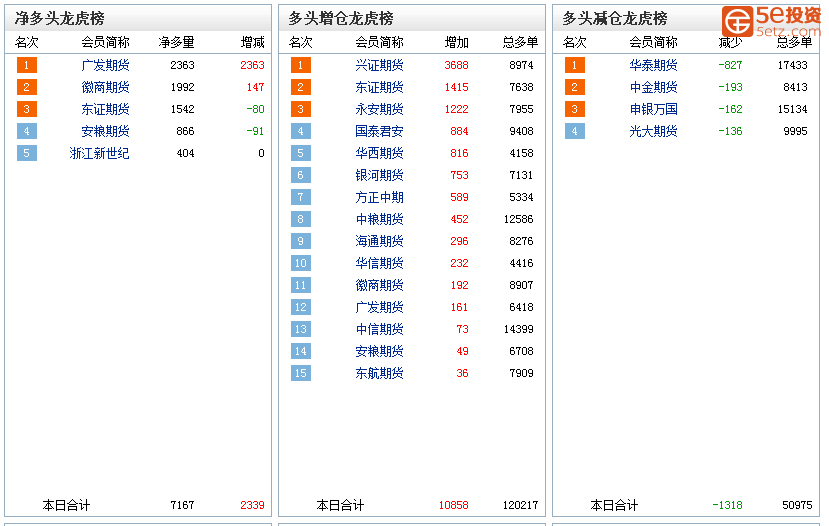Screen dimensions: 829x526
Task: Open 中粮期货 member link
Action: click(x=379, y=219)
